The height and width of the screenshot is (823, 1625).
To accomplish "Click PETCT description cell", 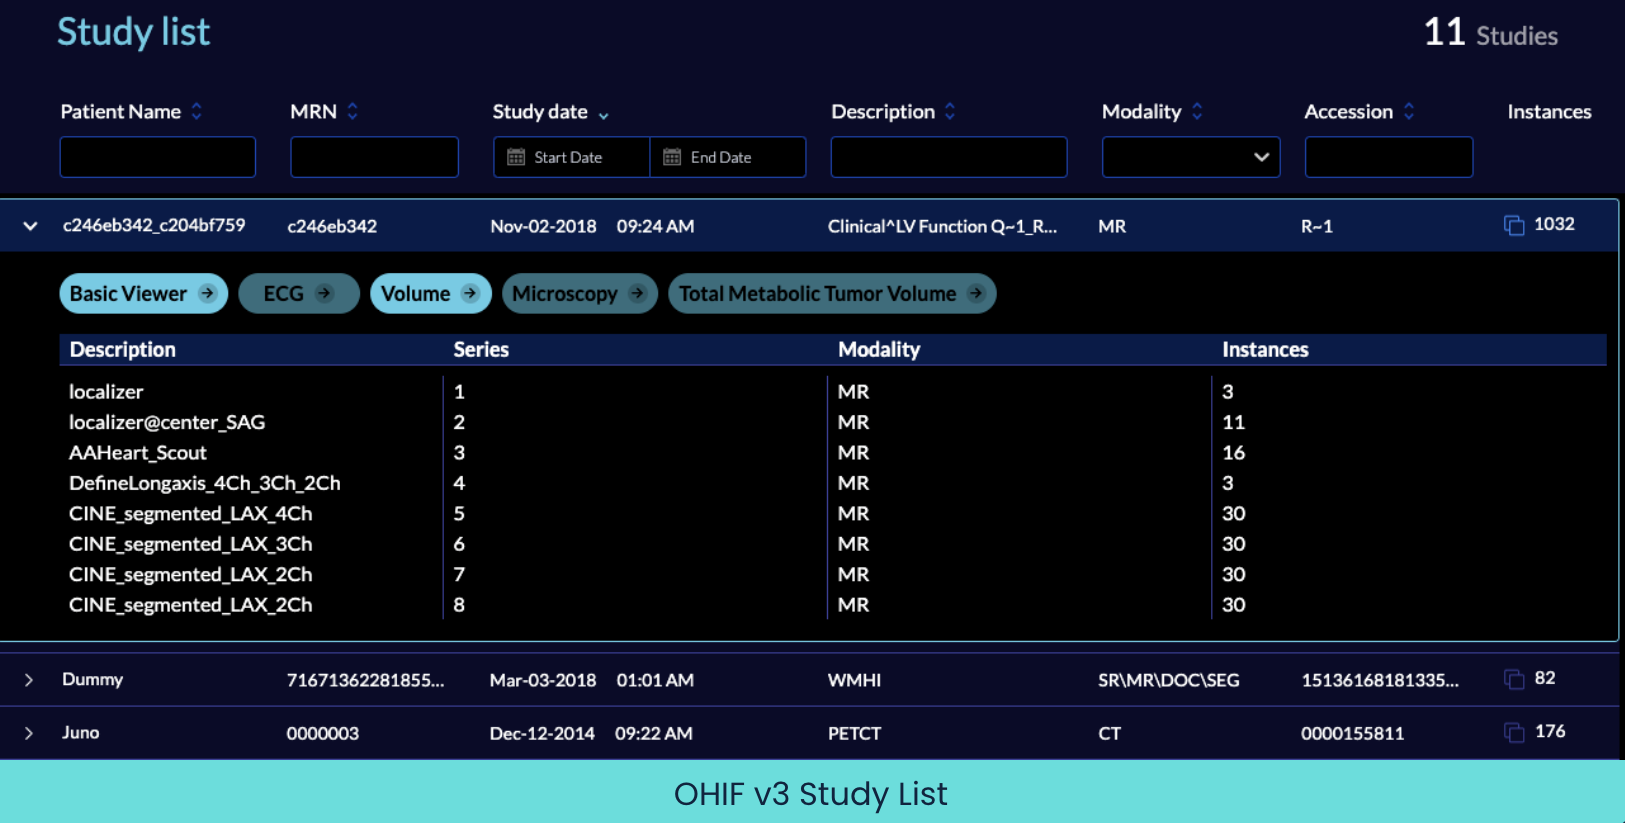I will (x=854, y=733).
